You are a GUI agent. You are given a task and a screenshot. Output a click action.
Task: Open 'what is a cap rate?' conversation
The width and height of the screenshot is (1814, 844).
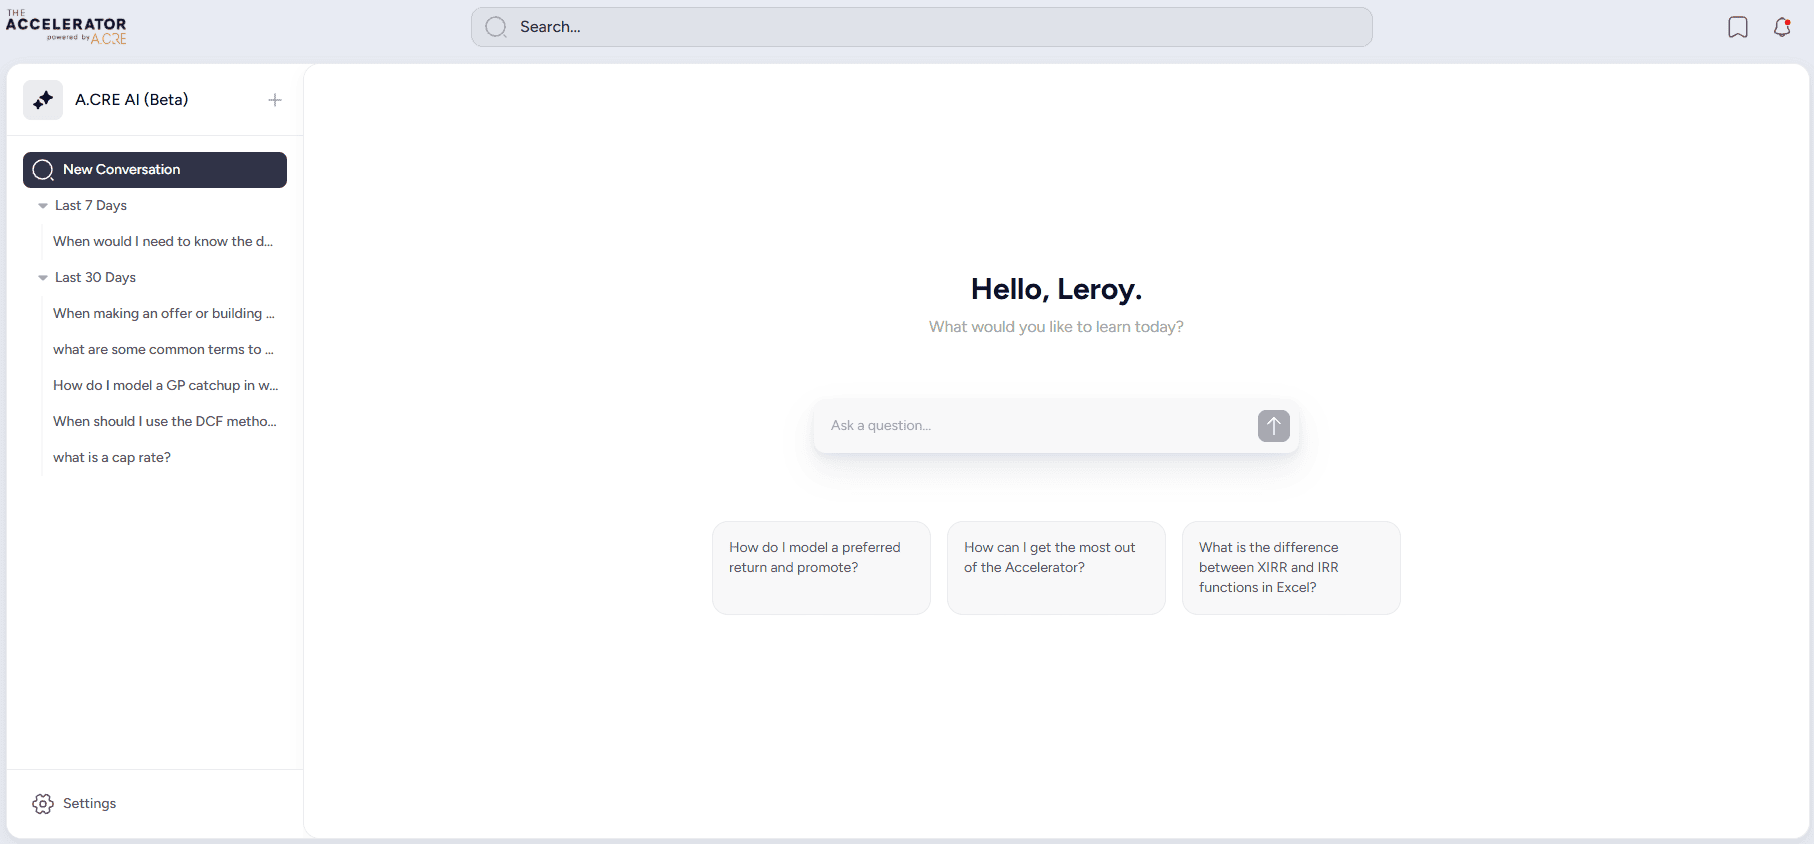112,458
